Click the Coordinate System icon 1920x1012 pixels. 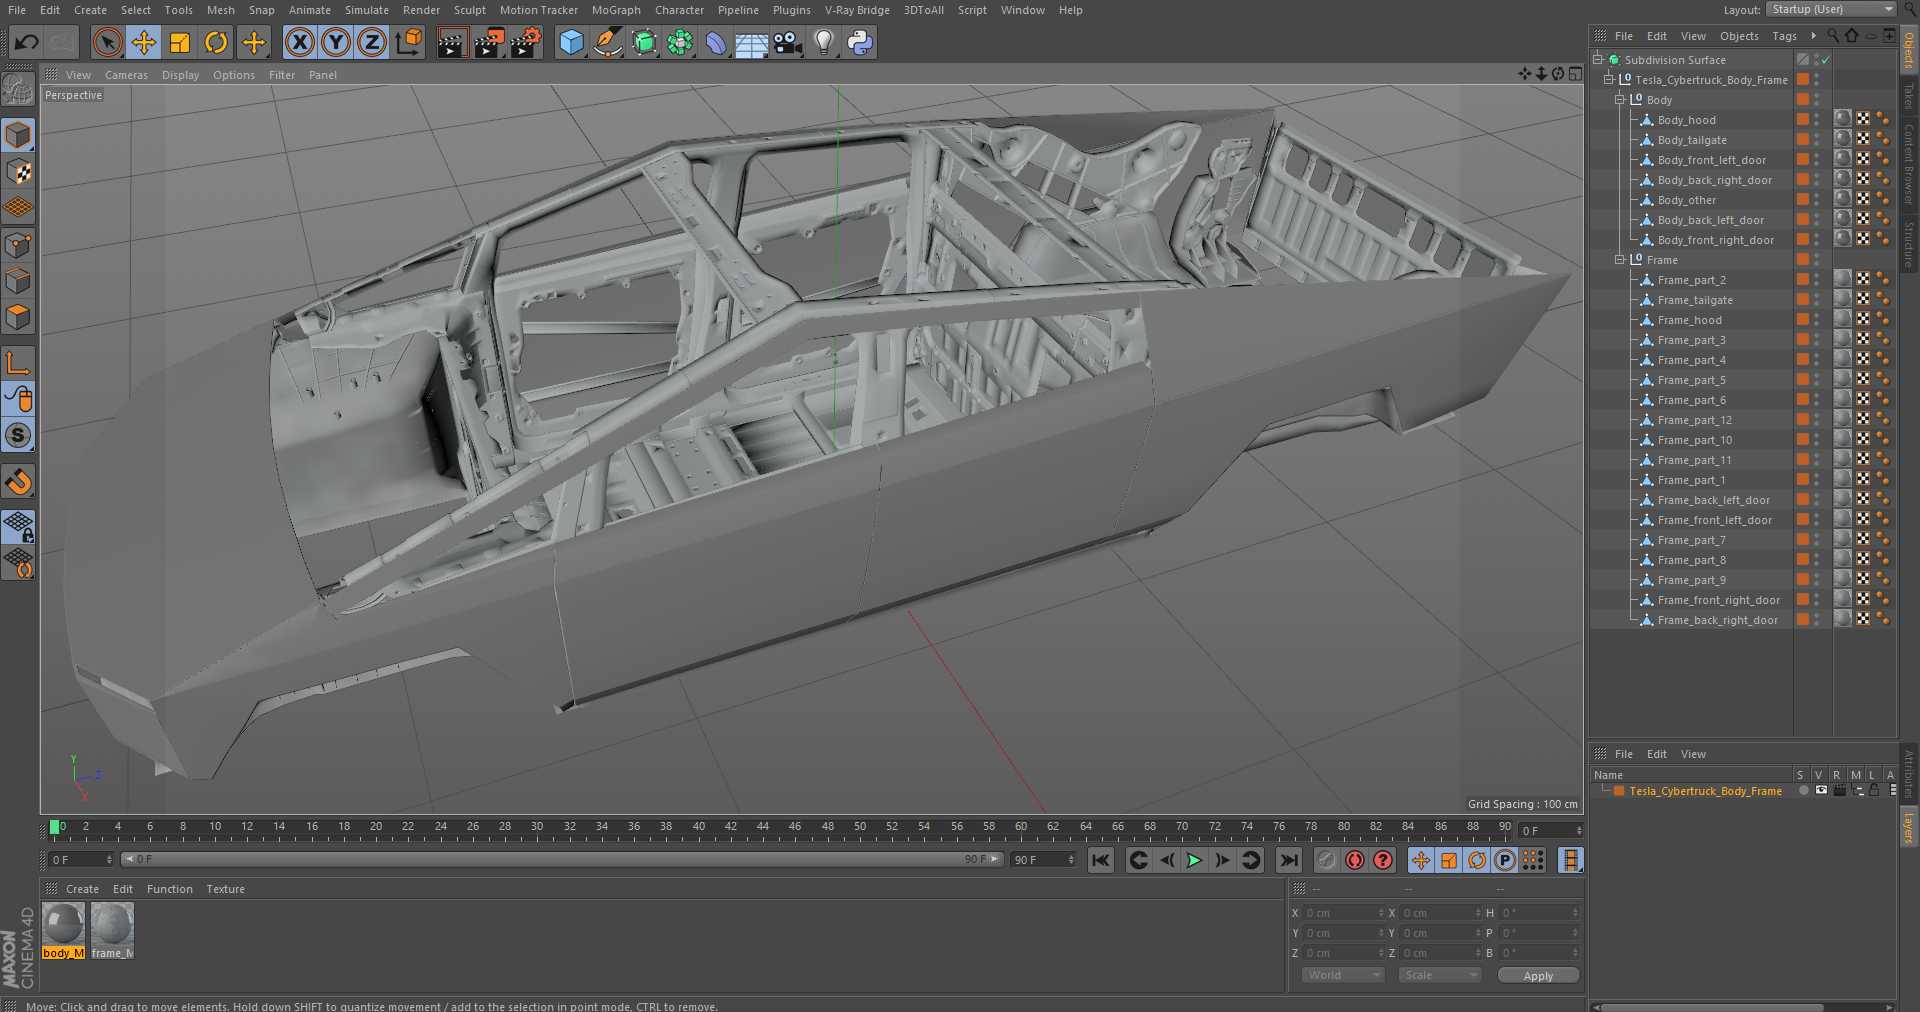pyautogui.click(x=409, y=42)
